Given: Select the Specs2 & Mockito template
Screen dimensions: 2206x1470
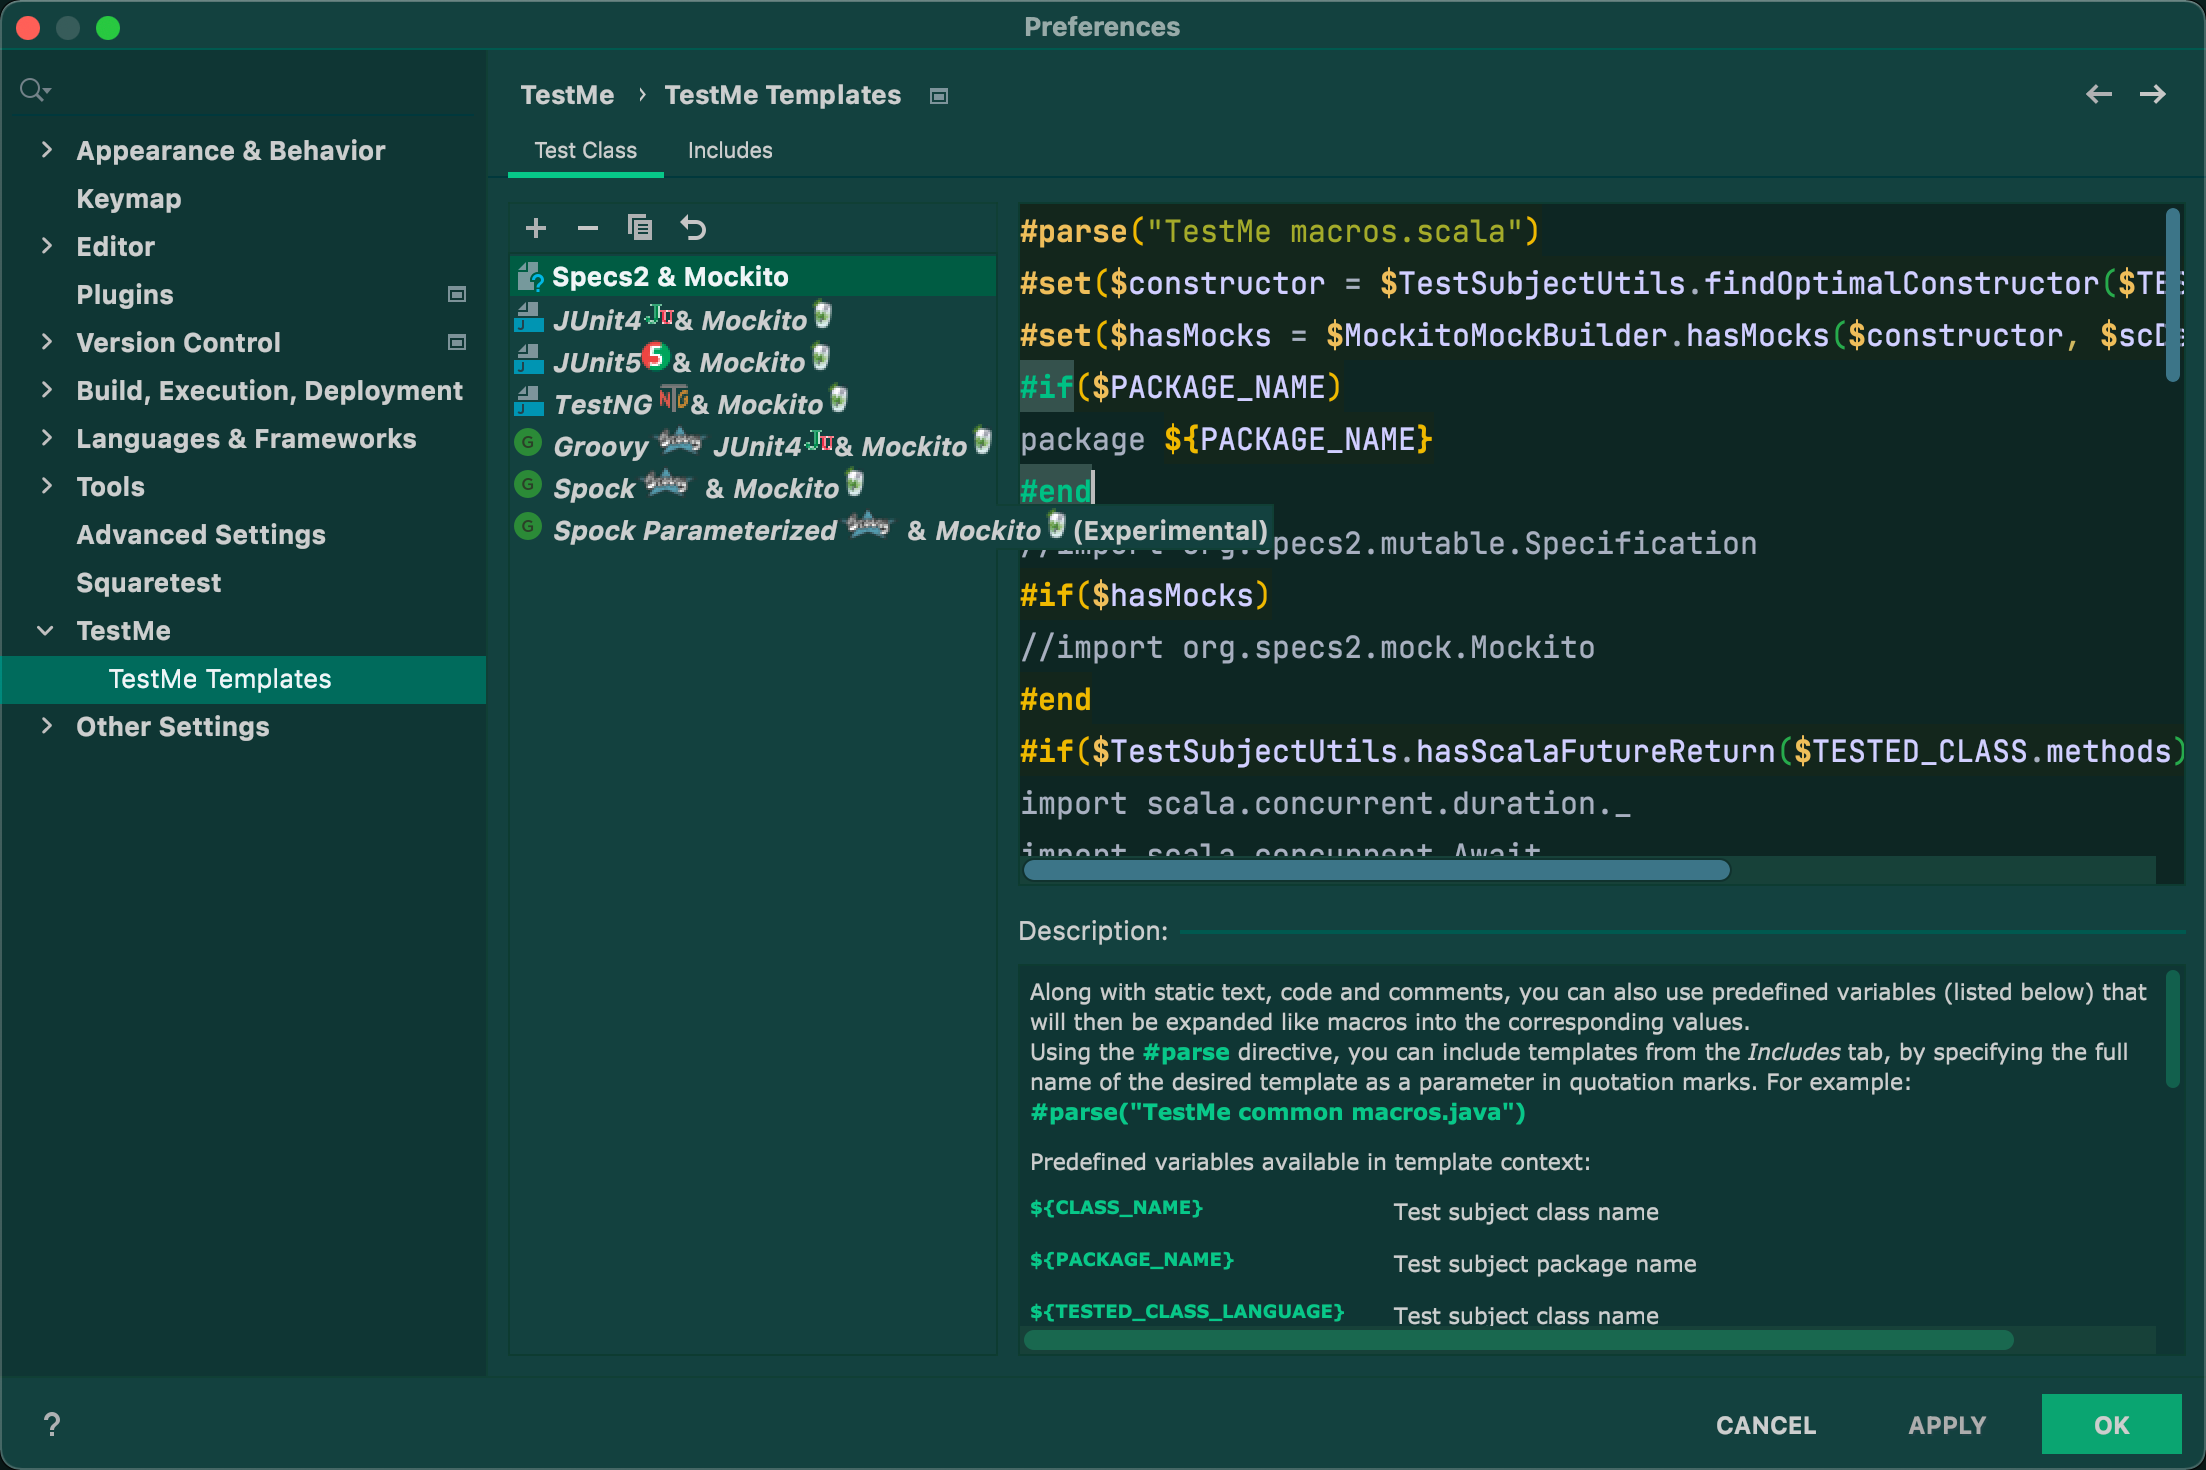Looking at the screenshot, I should tap(752, 276).
